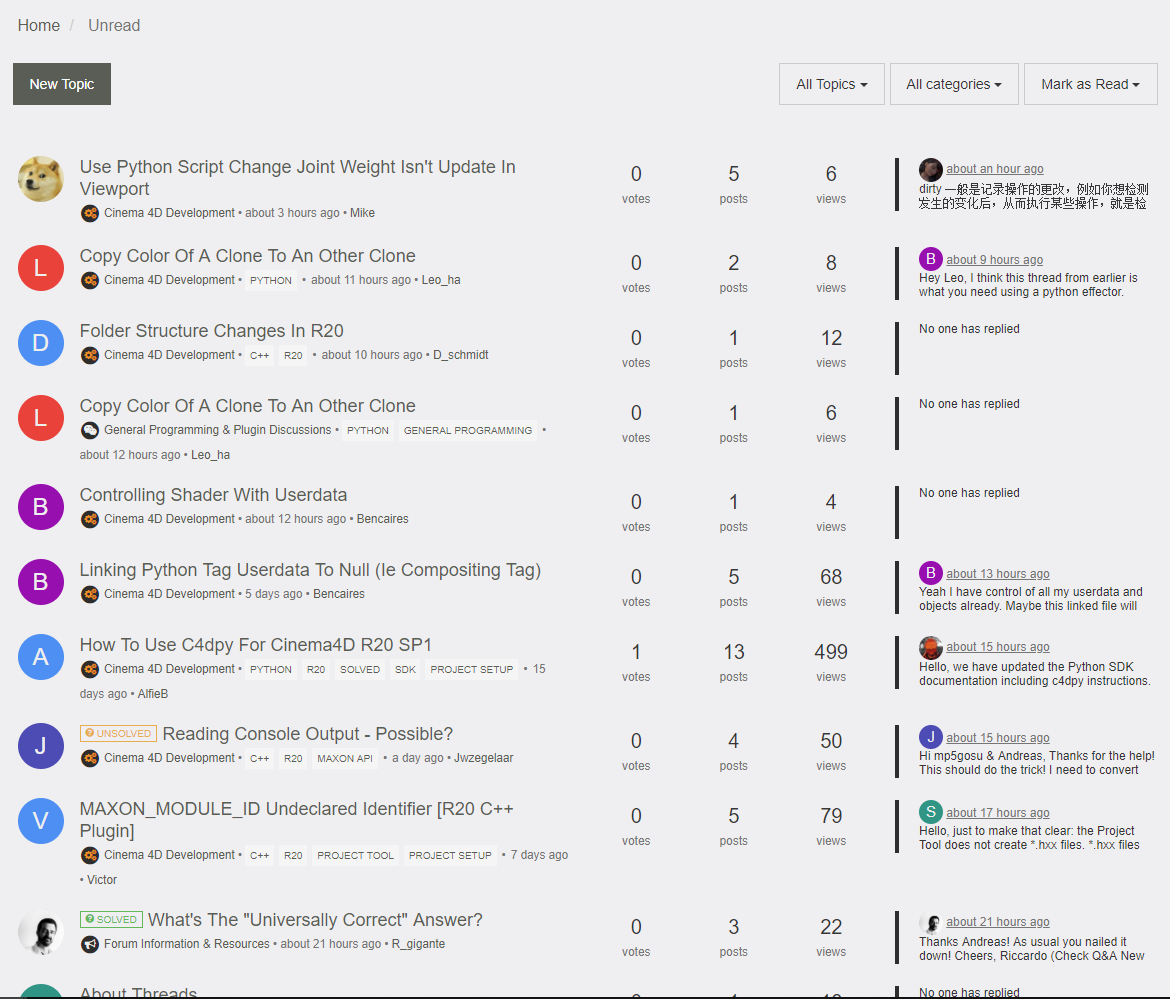Screen dimensions: 1170x999
Task: Click R_gigante's photo avatar on the left
Action: click(x=41, y=932)
